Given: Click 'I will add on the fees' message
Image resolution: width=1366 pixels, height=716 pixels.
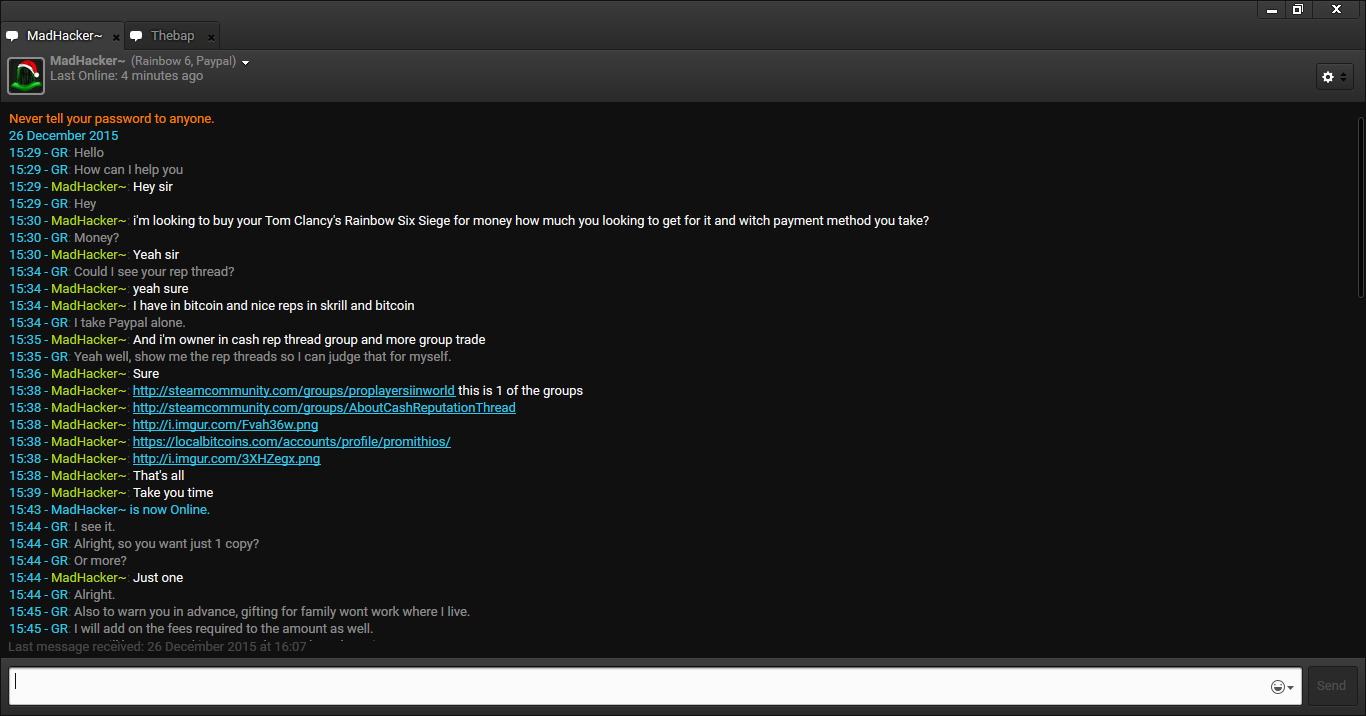Looking at the screenshot, I should tap(223, 629).
